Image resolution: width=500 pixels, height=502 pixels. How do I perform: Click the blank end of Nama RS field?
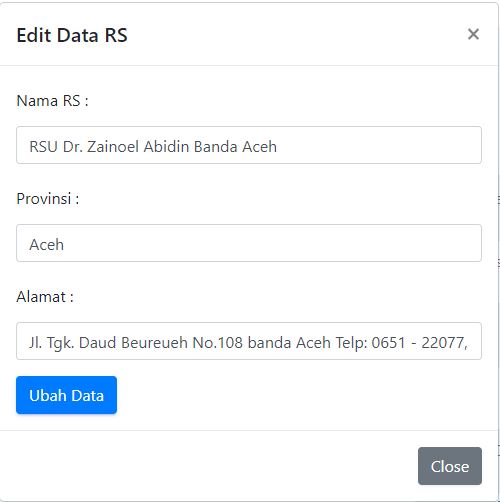(x=378, y=145)
